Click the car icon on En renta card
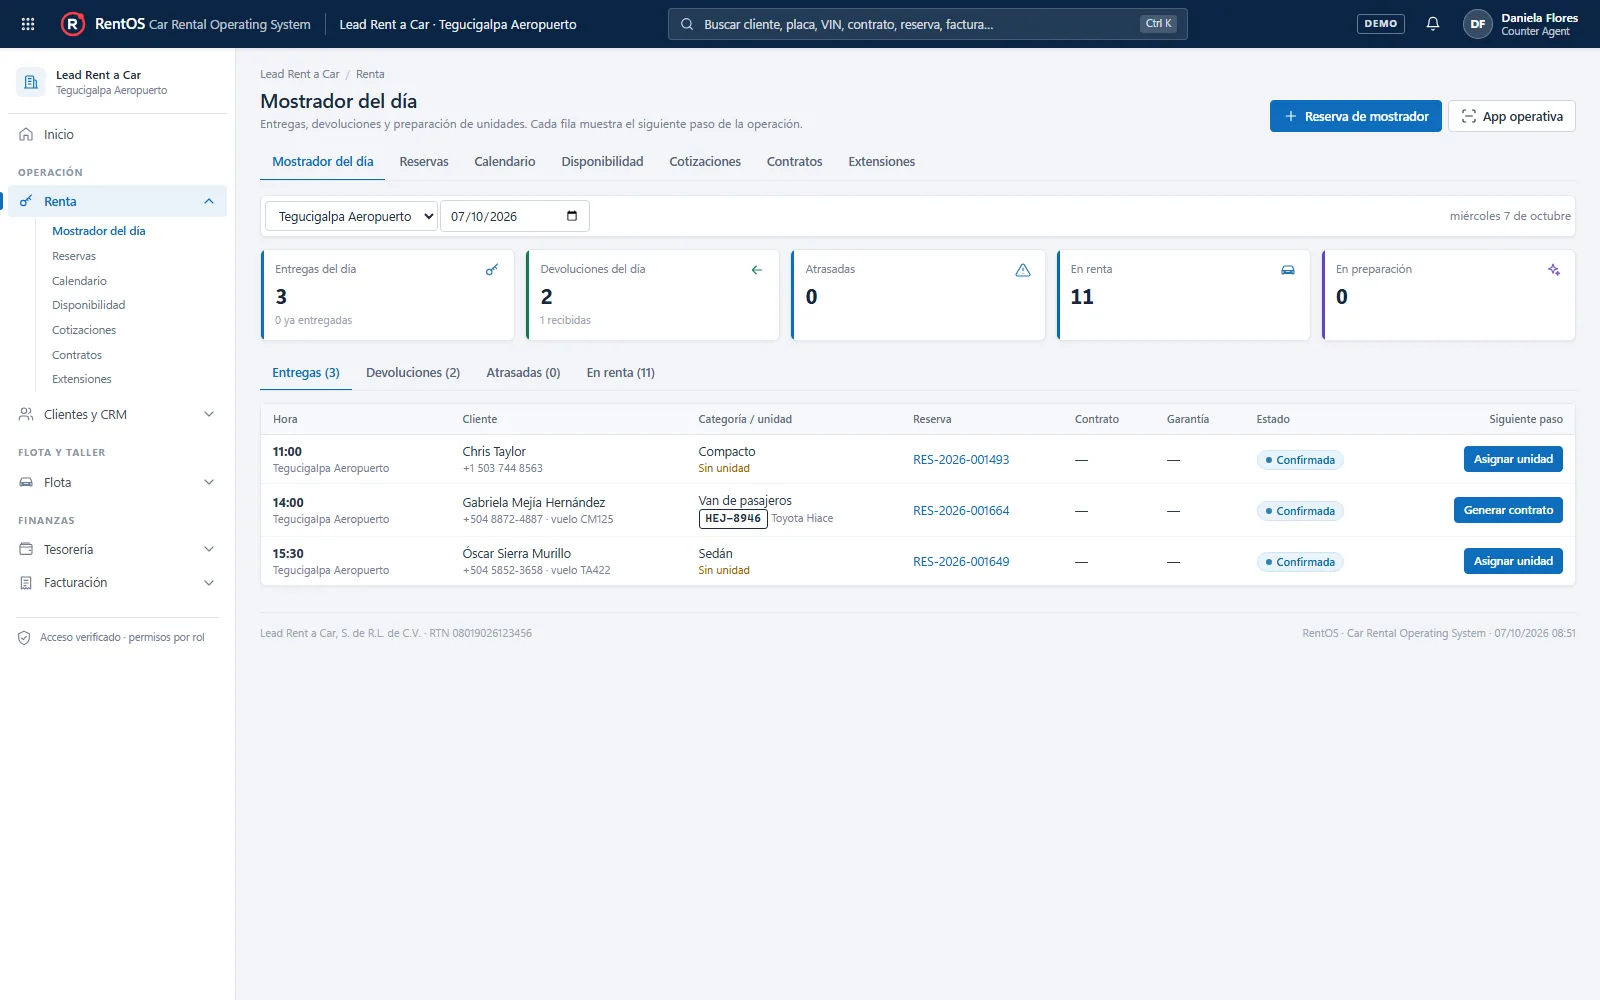 pos(1288,270)
